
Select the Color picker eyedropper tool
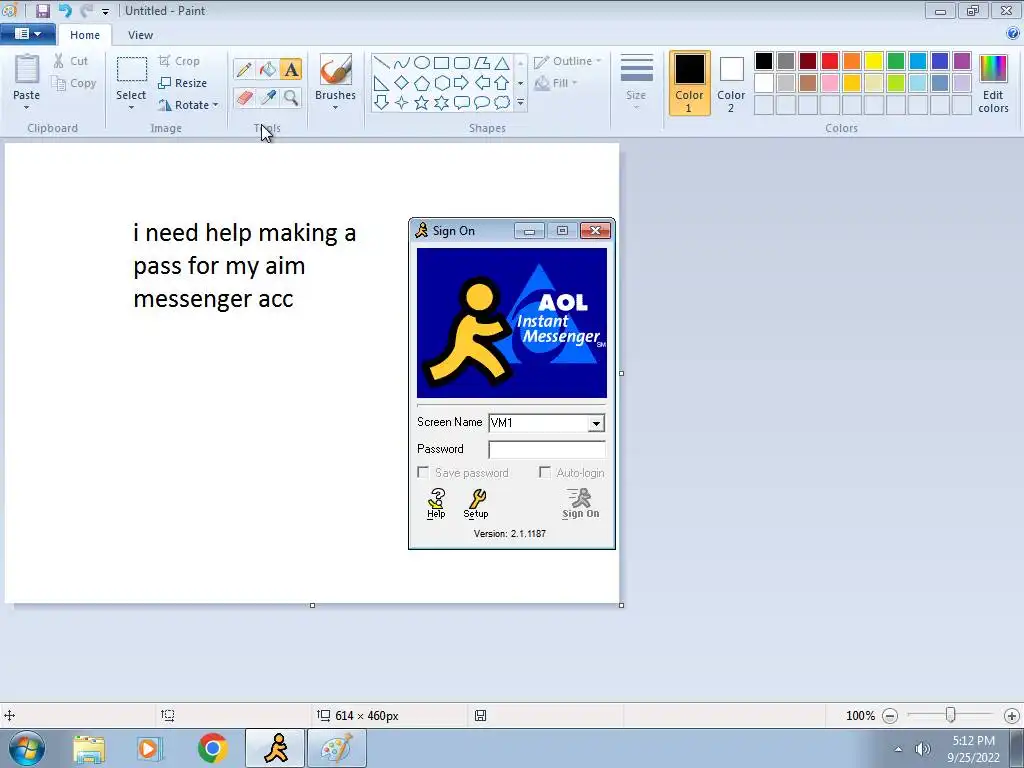click(x=268, y=98)
